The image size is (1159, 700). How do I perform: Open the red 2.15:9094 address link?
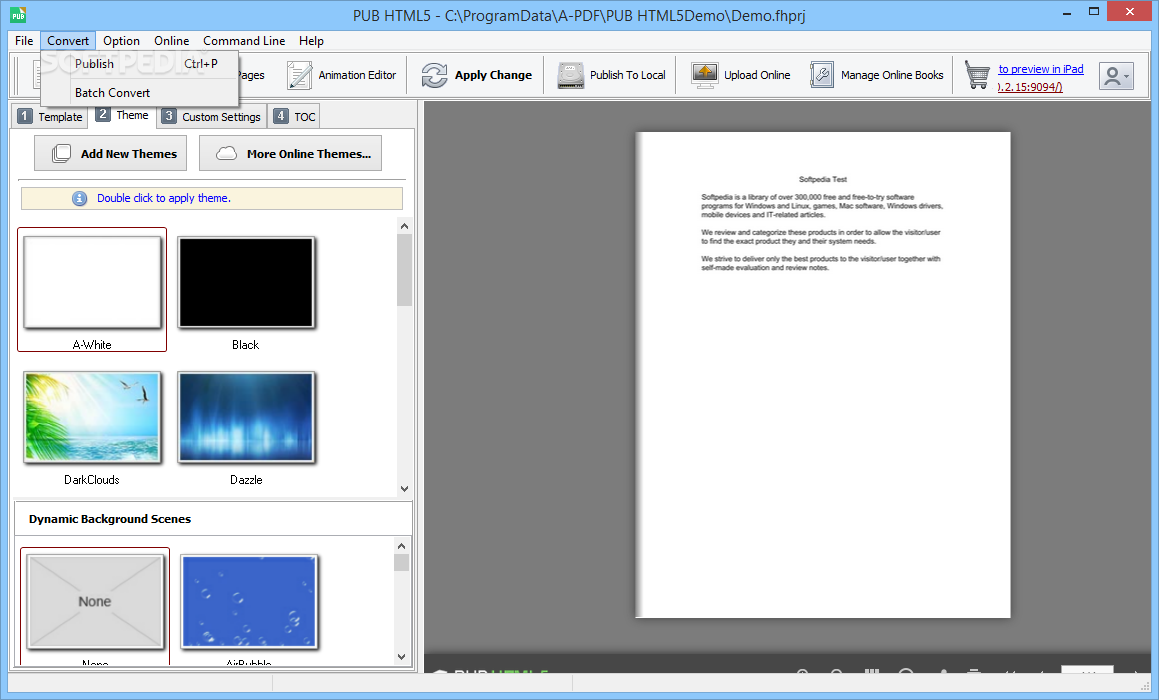(1030, 87)
